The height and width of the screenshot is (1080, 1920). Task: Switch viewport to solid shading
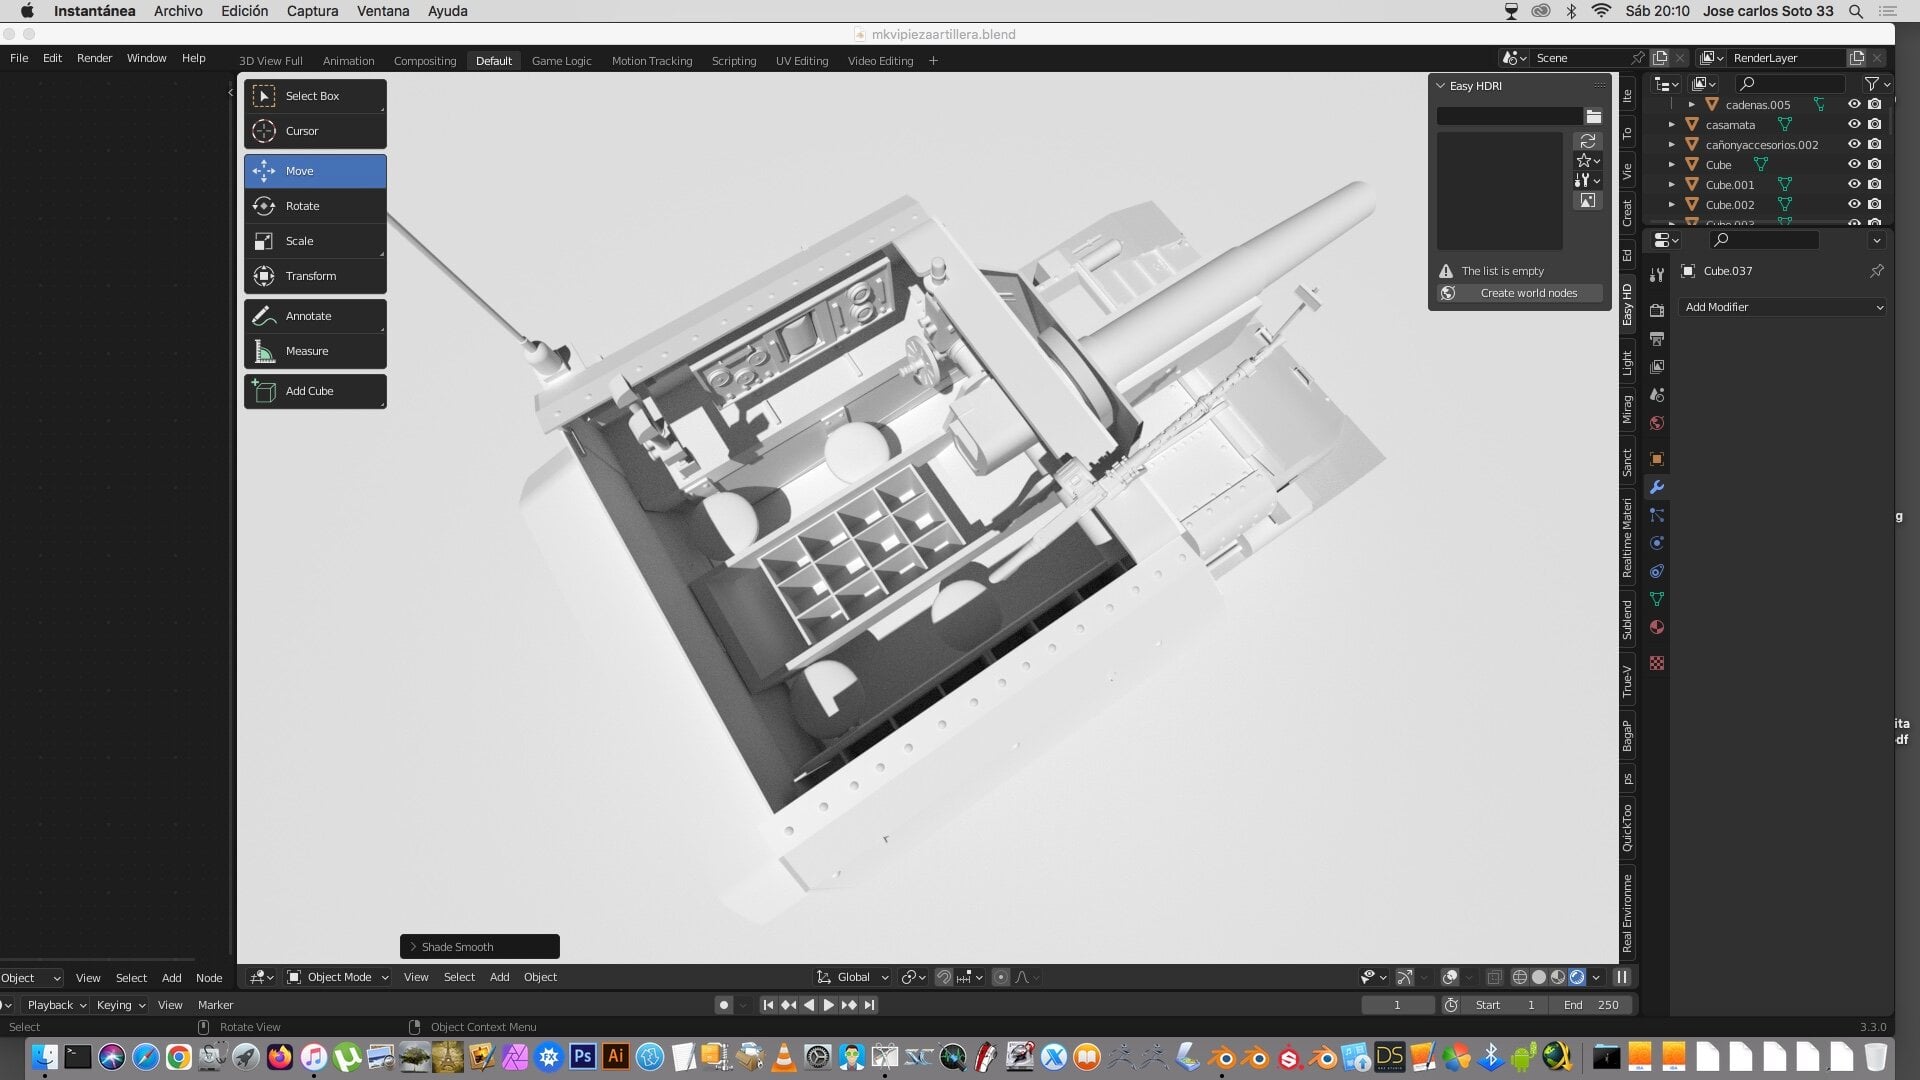[x=1539, y=977]
